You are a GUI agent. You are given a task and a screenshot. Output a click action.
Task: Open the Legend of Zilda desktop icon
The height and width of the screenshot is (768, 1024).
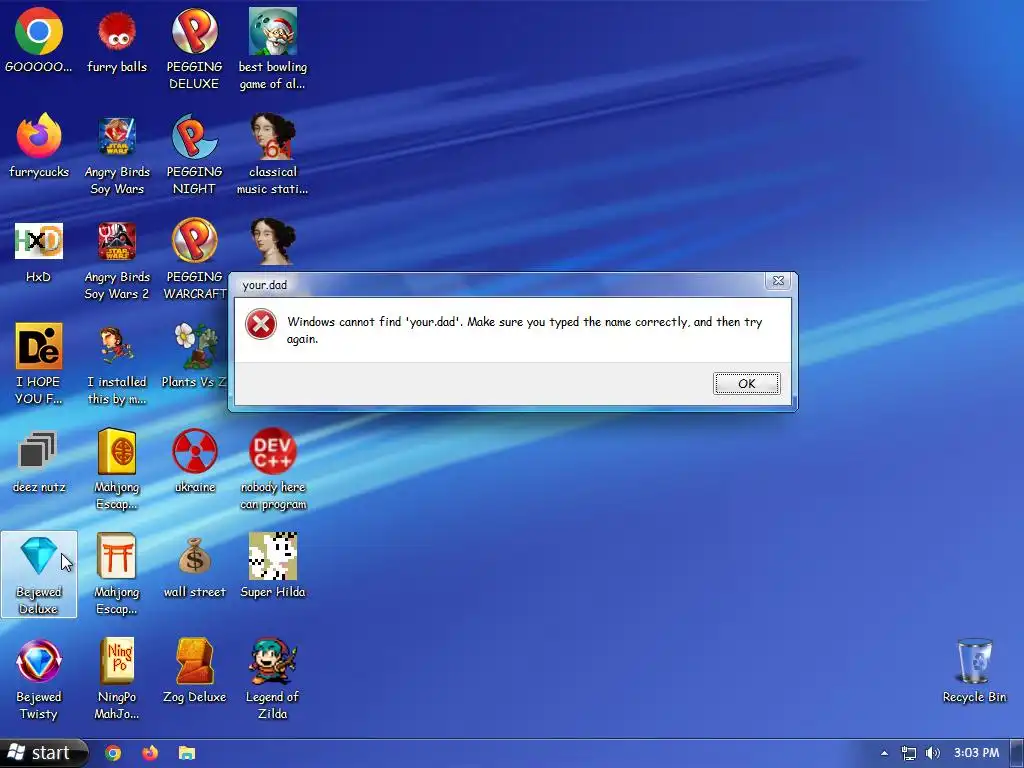(x=273, y=680)
